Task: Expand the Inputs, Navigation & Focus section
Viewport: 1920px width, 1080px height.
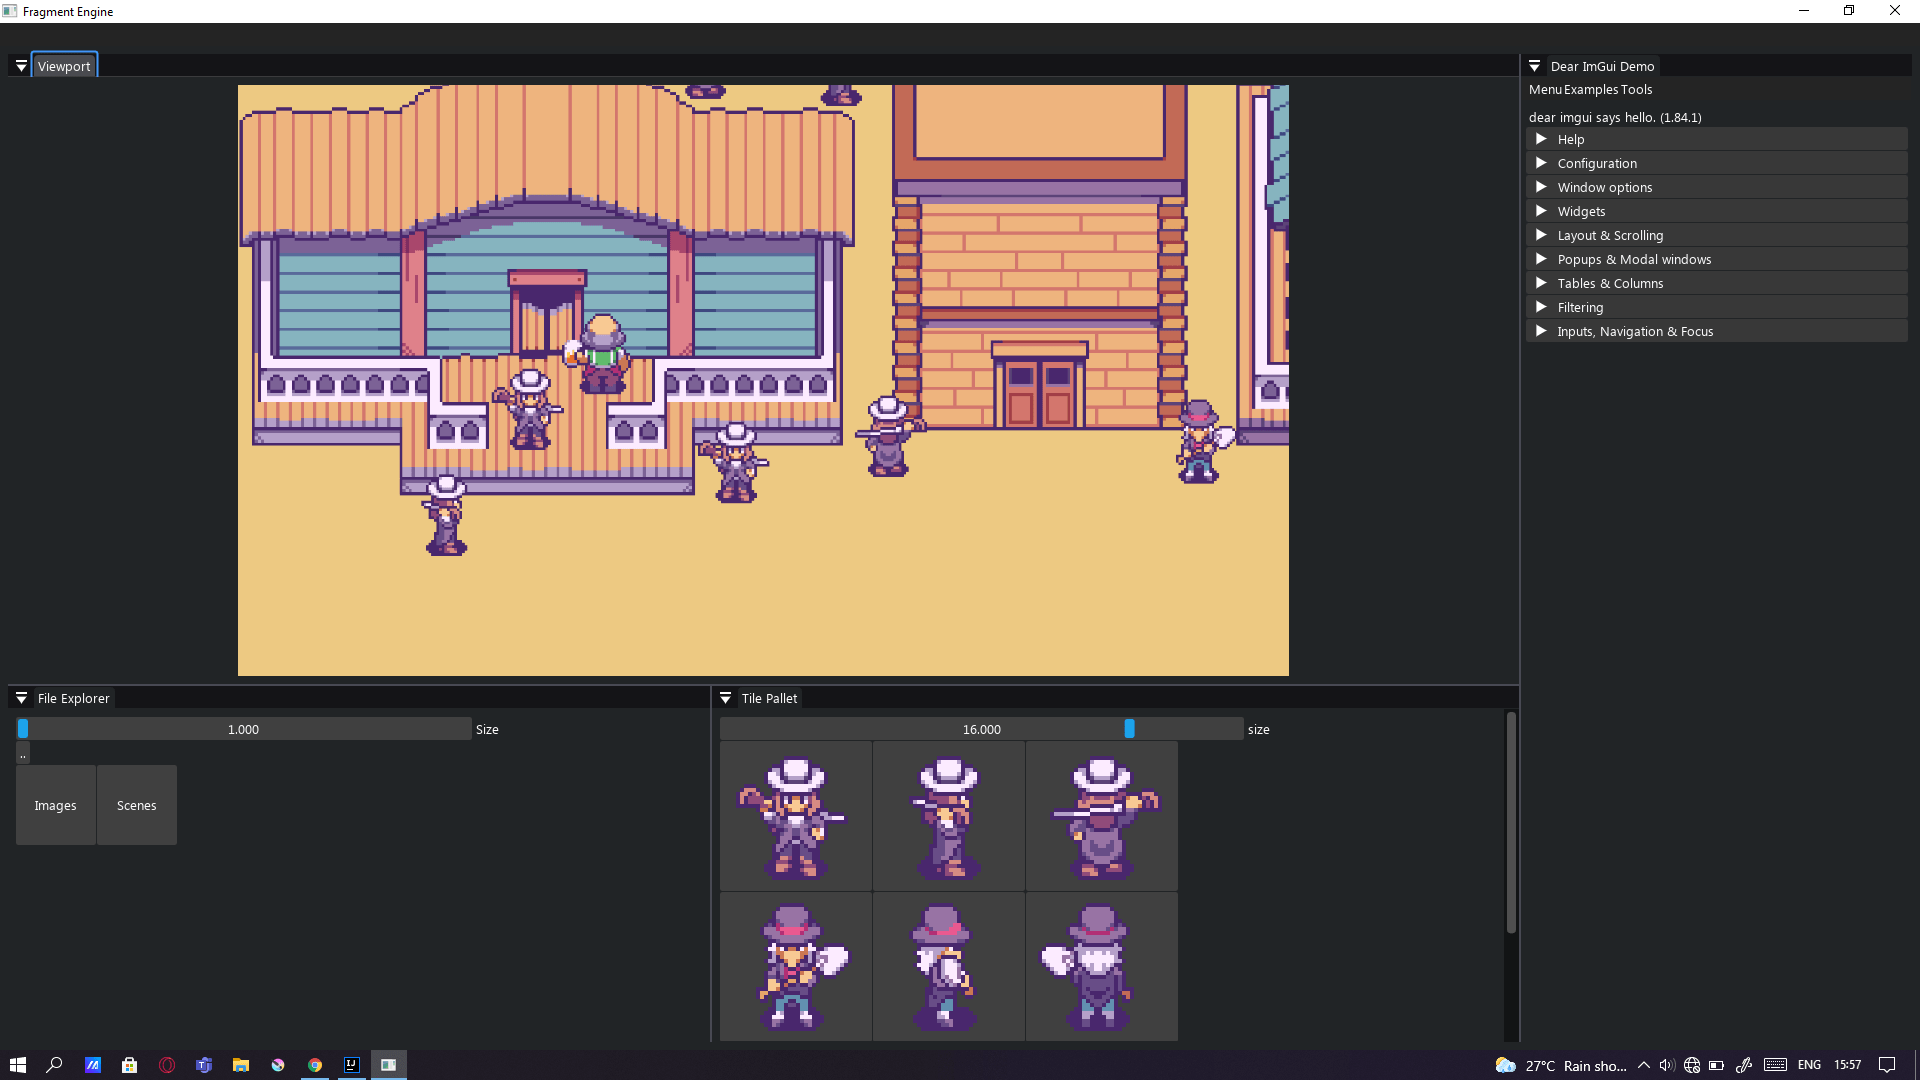Action: pyautogui.click(x=1635, y=331)
